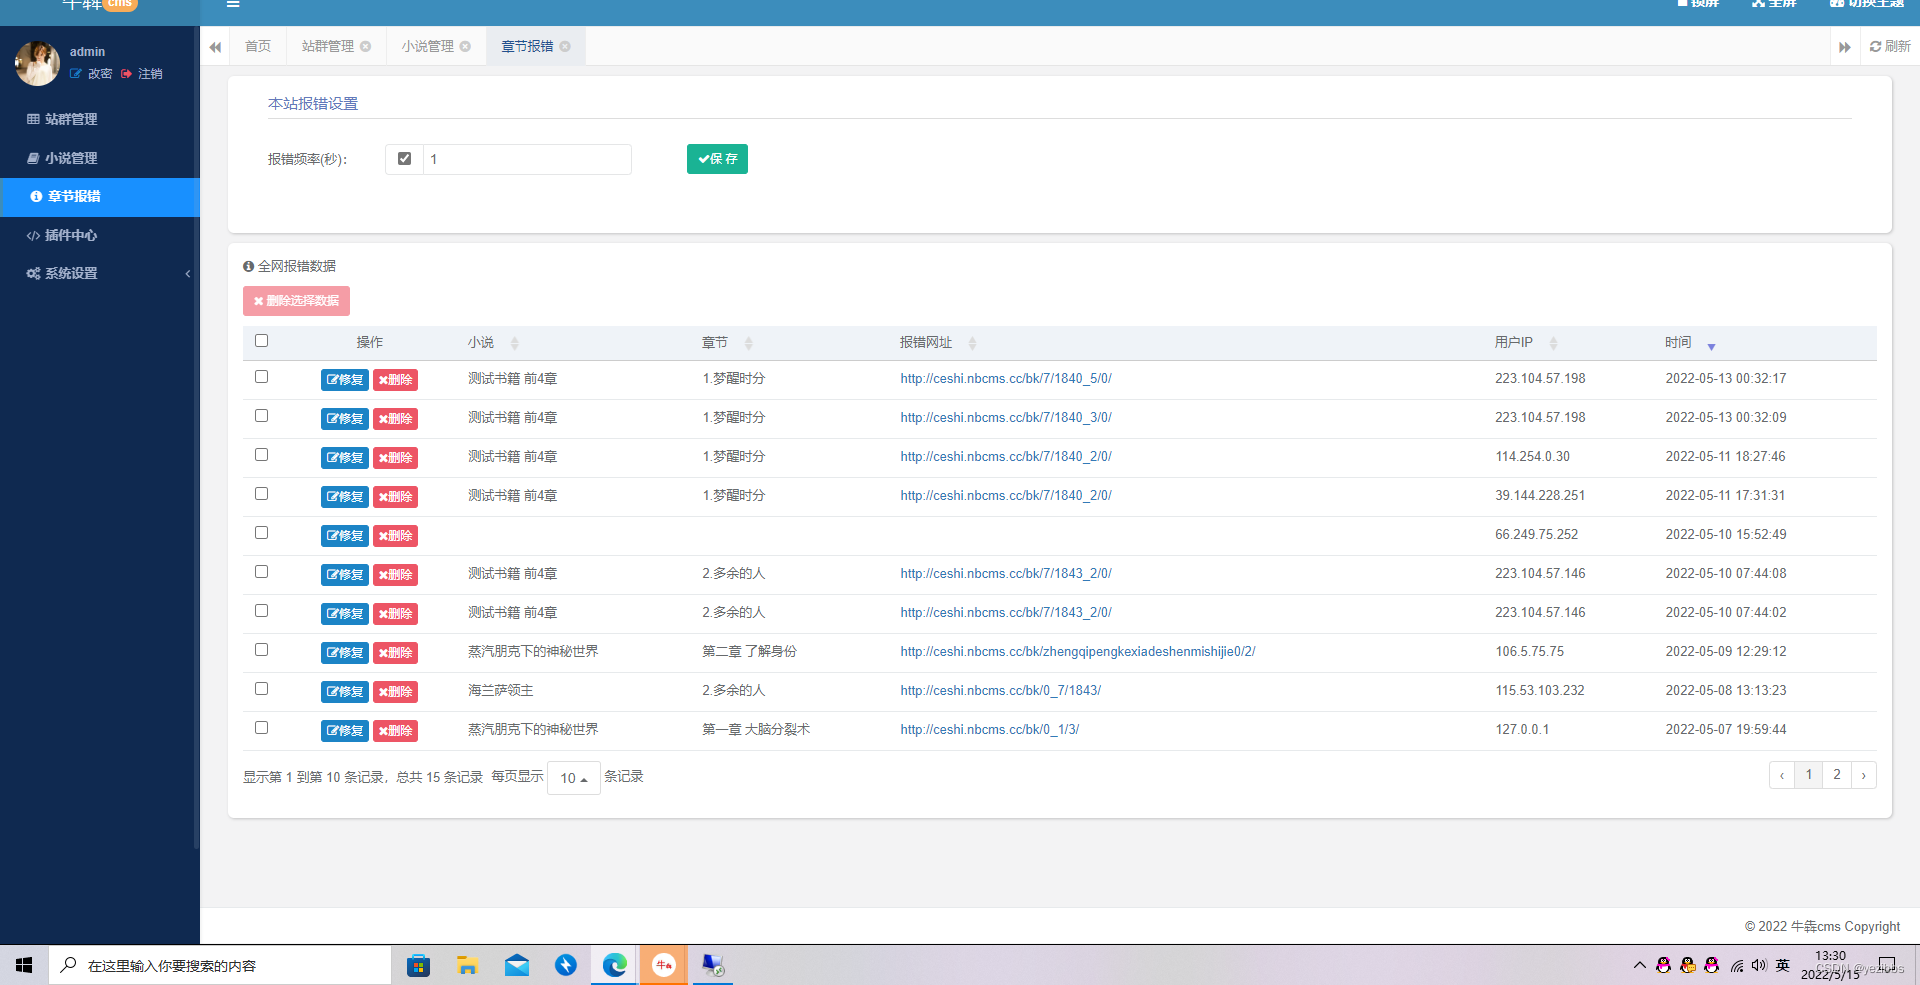The width and height of the screenshot is (1920, 985).
Task: Check the select-all checkbox in table header
Action: (262, 341)
